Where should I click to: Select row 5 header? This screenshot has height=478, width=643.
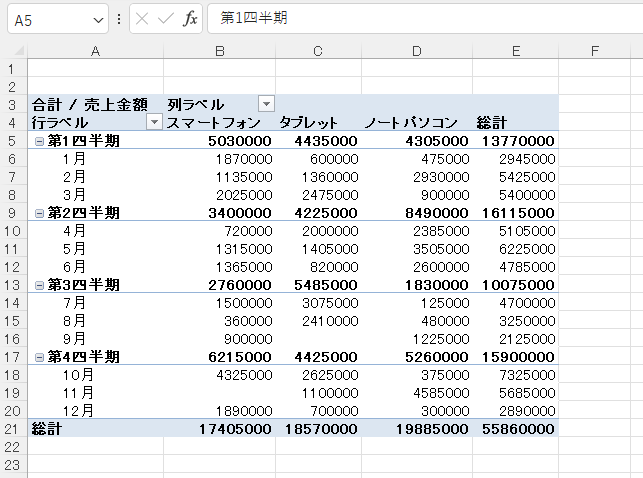(12, 141)
